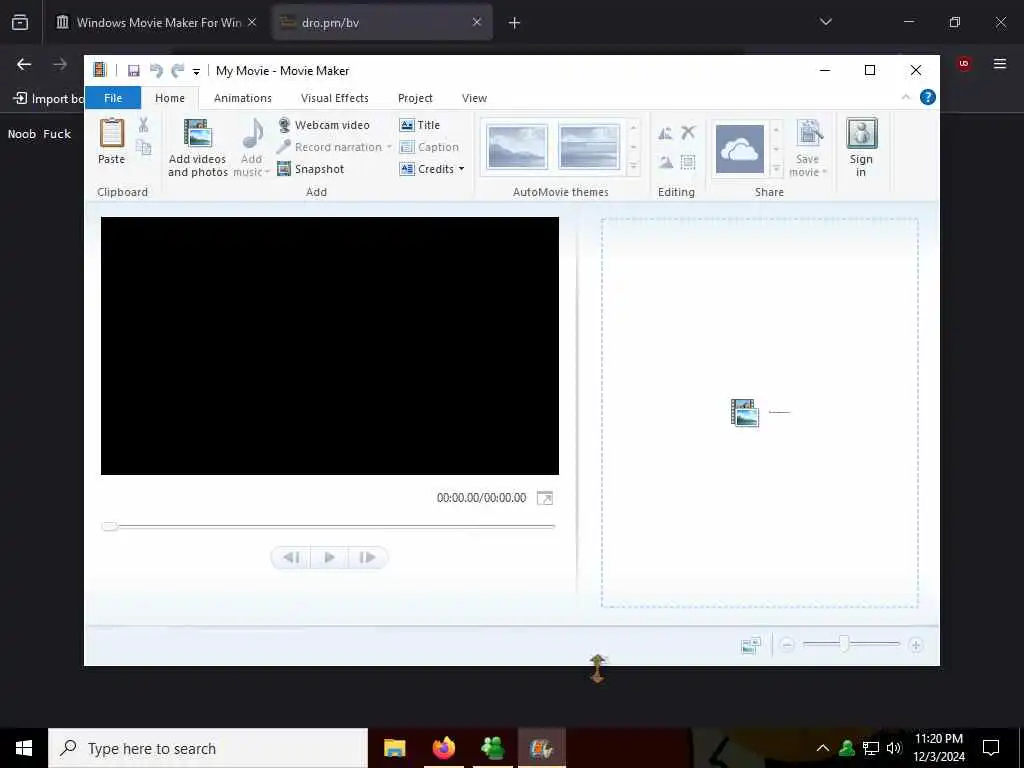Image resolution: width=1024 pixels, height=768 pixels.
Task: Step to next frame
Action: [368, 558]
